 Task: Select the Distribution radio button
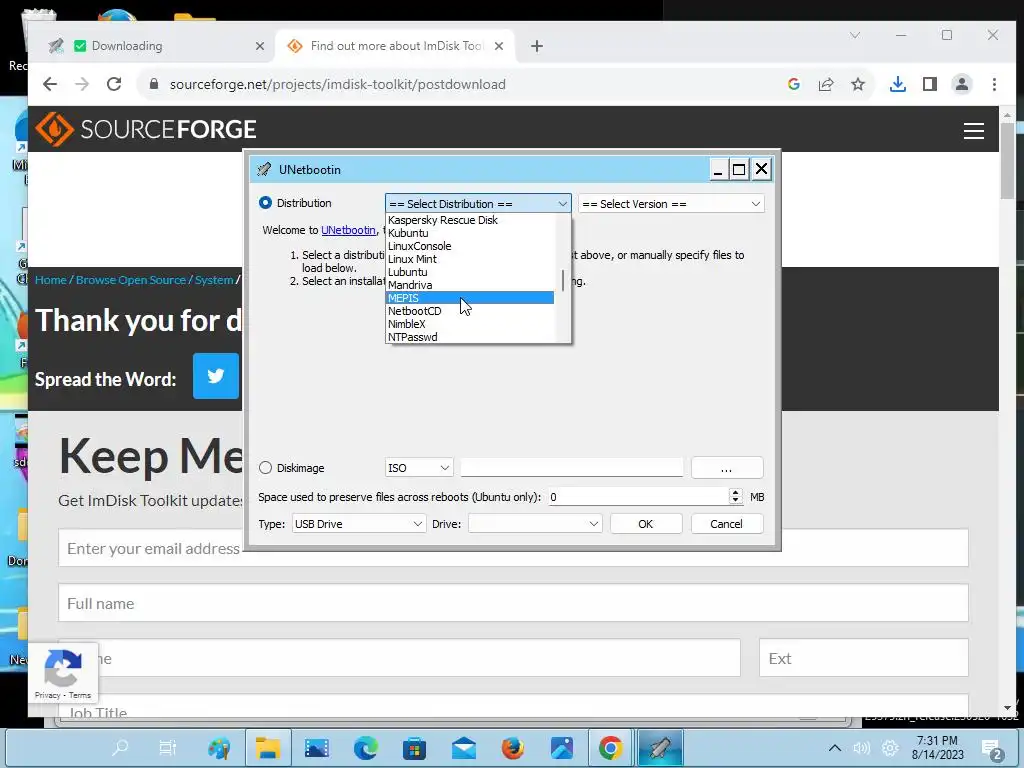[x=265, y=203]
